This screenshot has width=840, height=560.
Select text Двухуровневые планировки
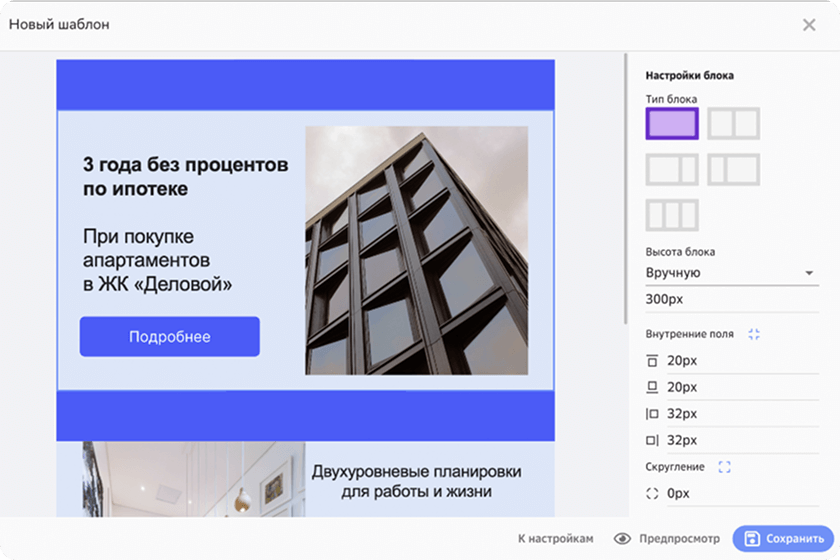tap(417, 481)
